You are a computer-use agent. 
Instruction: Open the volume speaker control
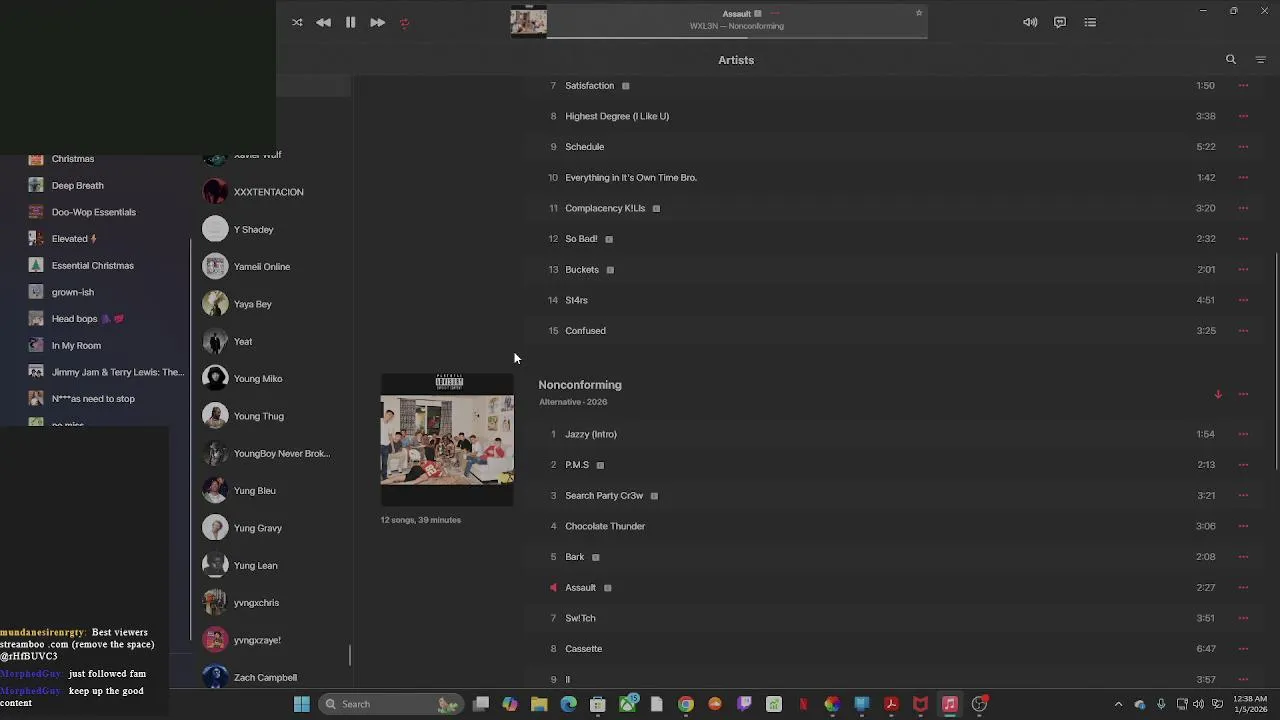point(1030,22)
